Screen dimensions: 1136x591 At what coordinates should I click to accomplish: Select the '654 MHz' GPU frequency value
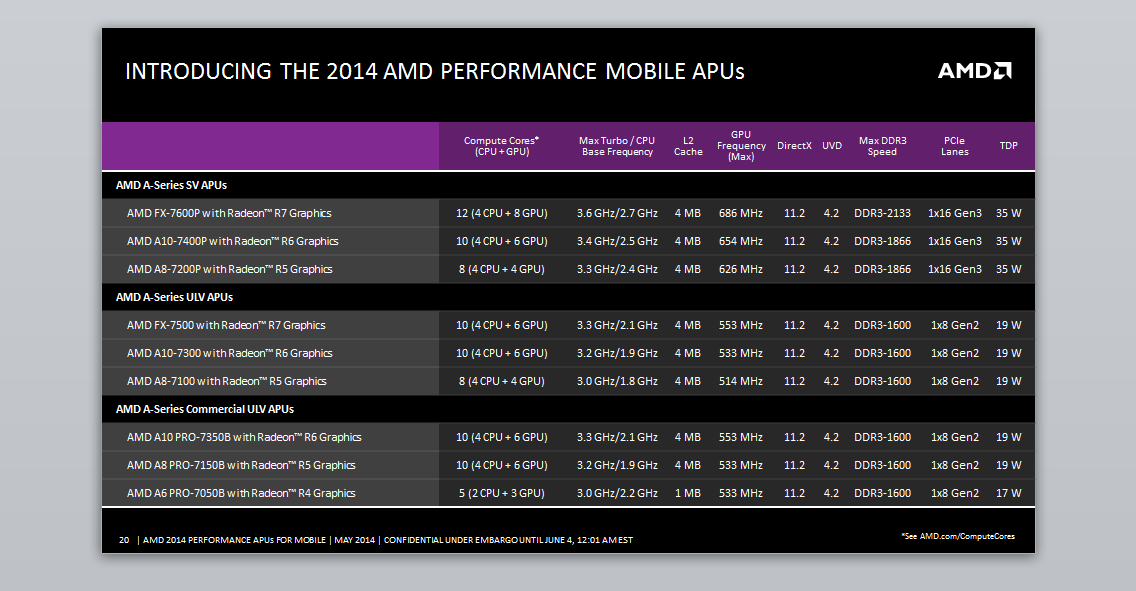740,241
